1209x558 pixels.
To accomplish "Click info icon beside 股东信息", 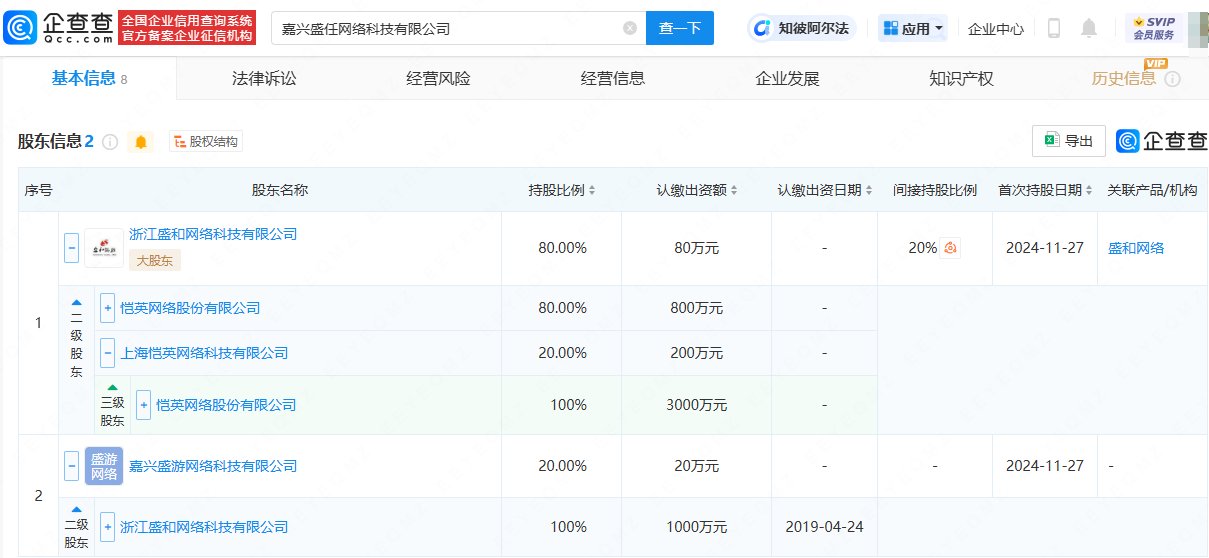I will pyautogui.click(x=110, y=142).
